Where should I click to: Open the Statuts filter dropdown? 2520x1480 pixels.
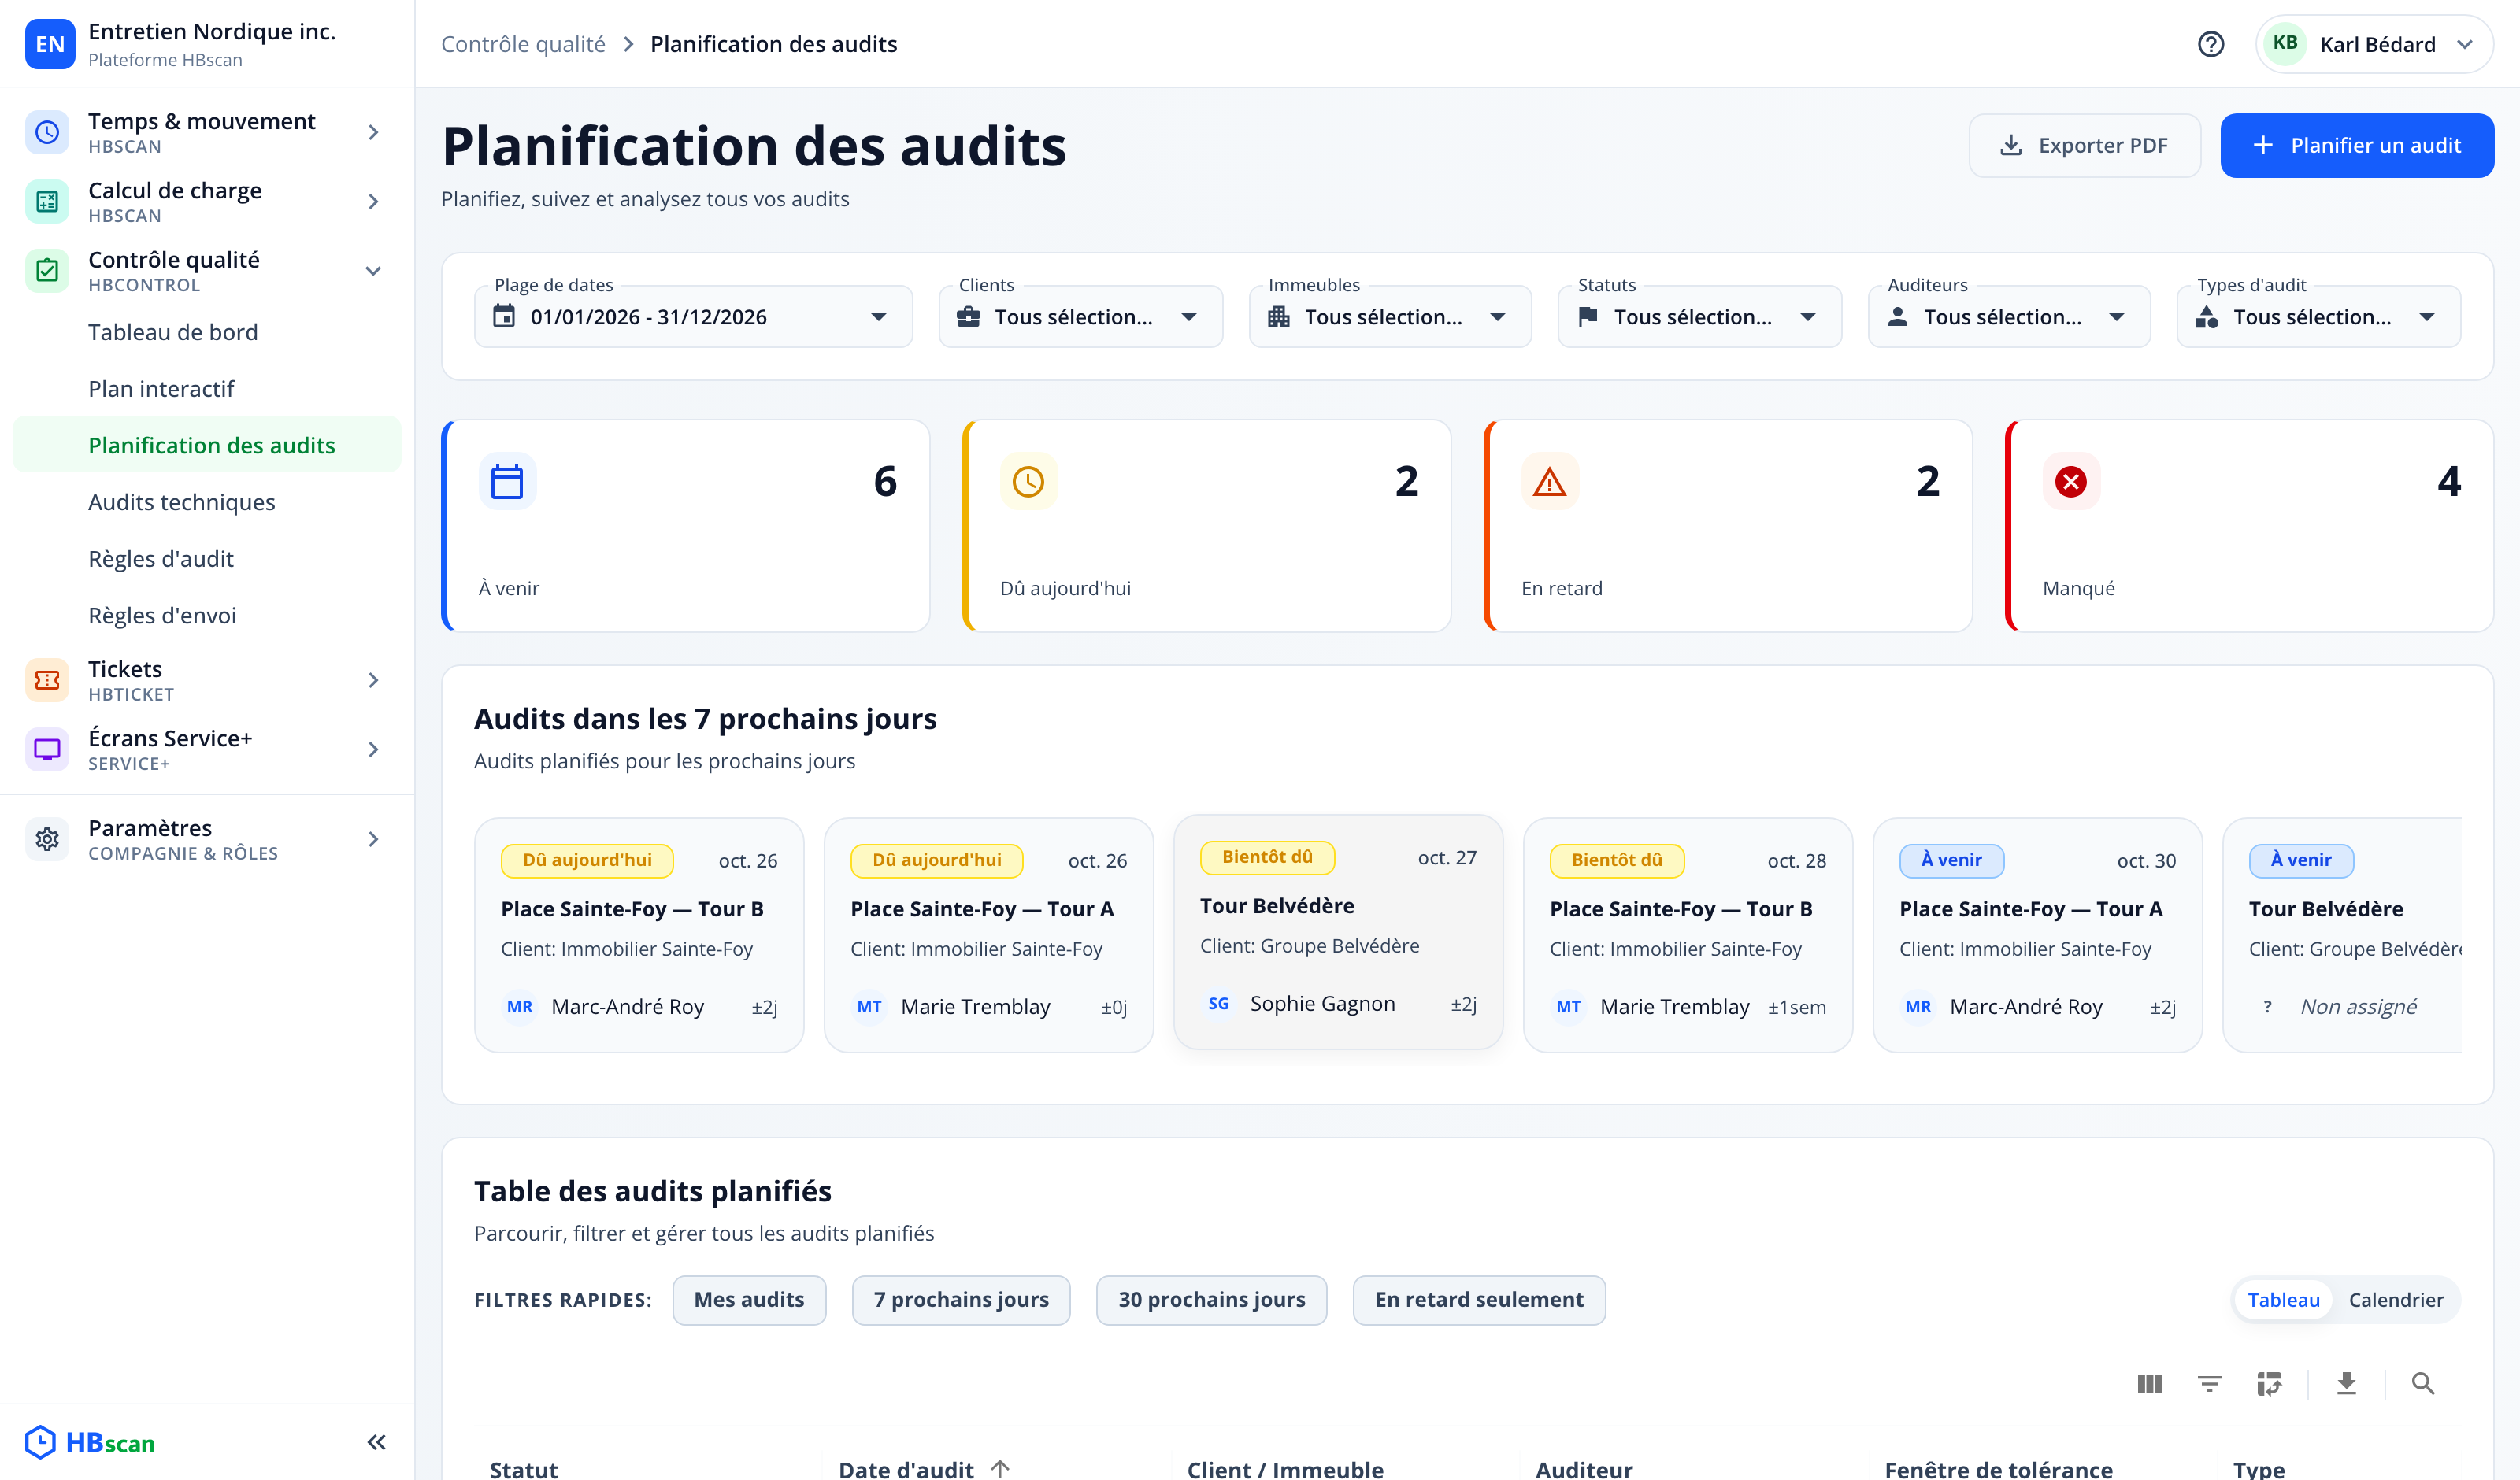(1699, 317)
